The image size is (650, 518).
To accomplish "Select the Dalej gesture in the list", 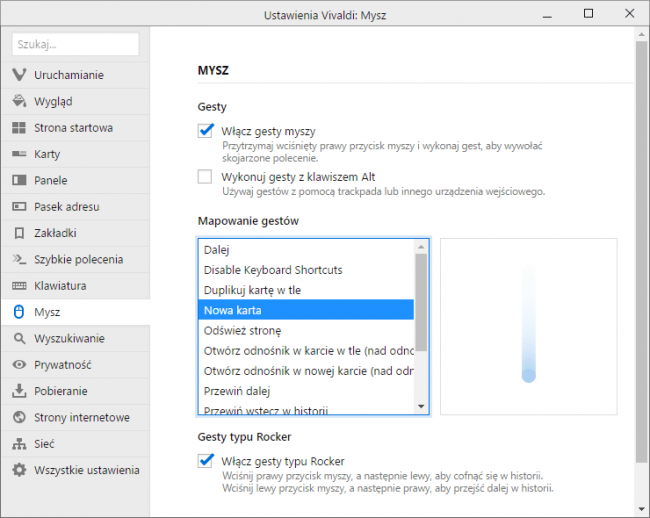I will tap(306, 250).
